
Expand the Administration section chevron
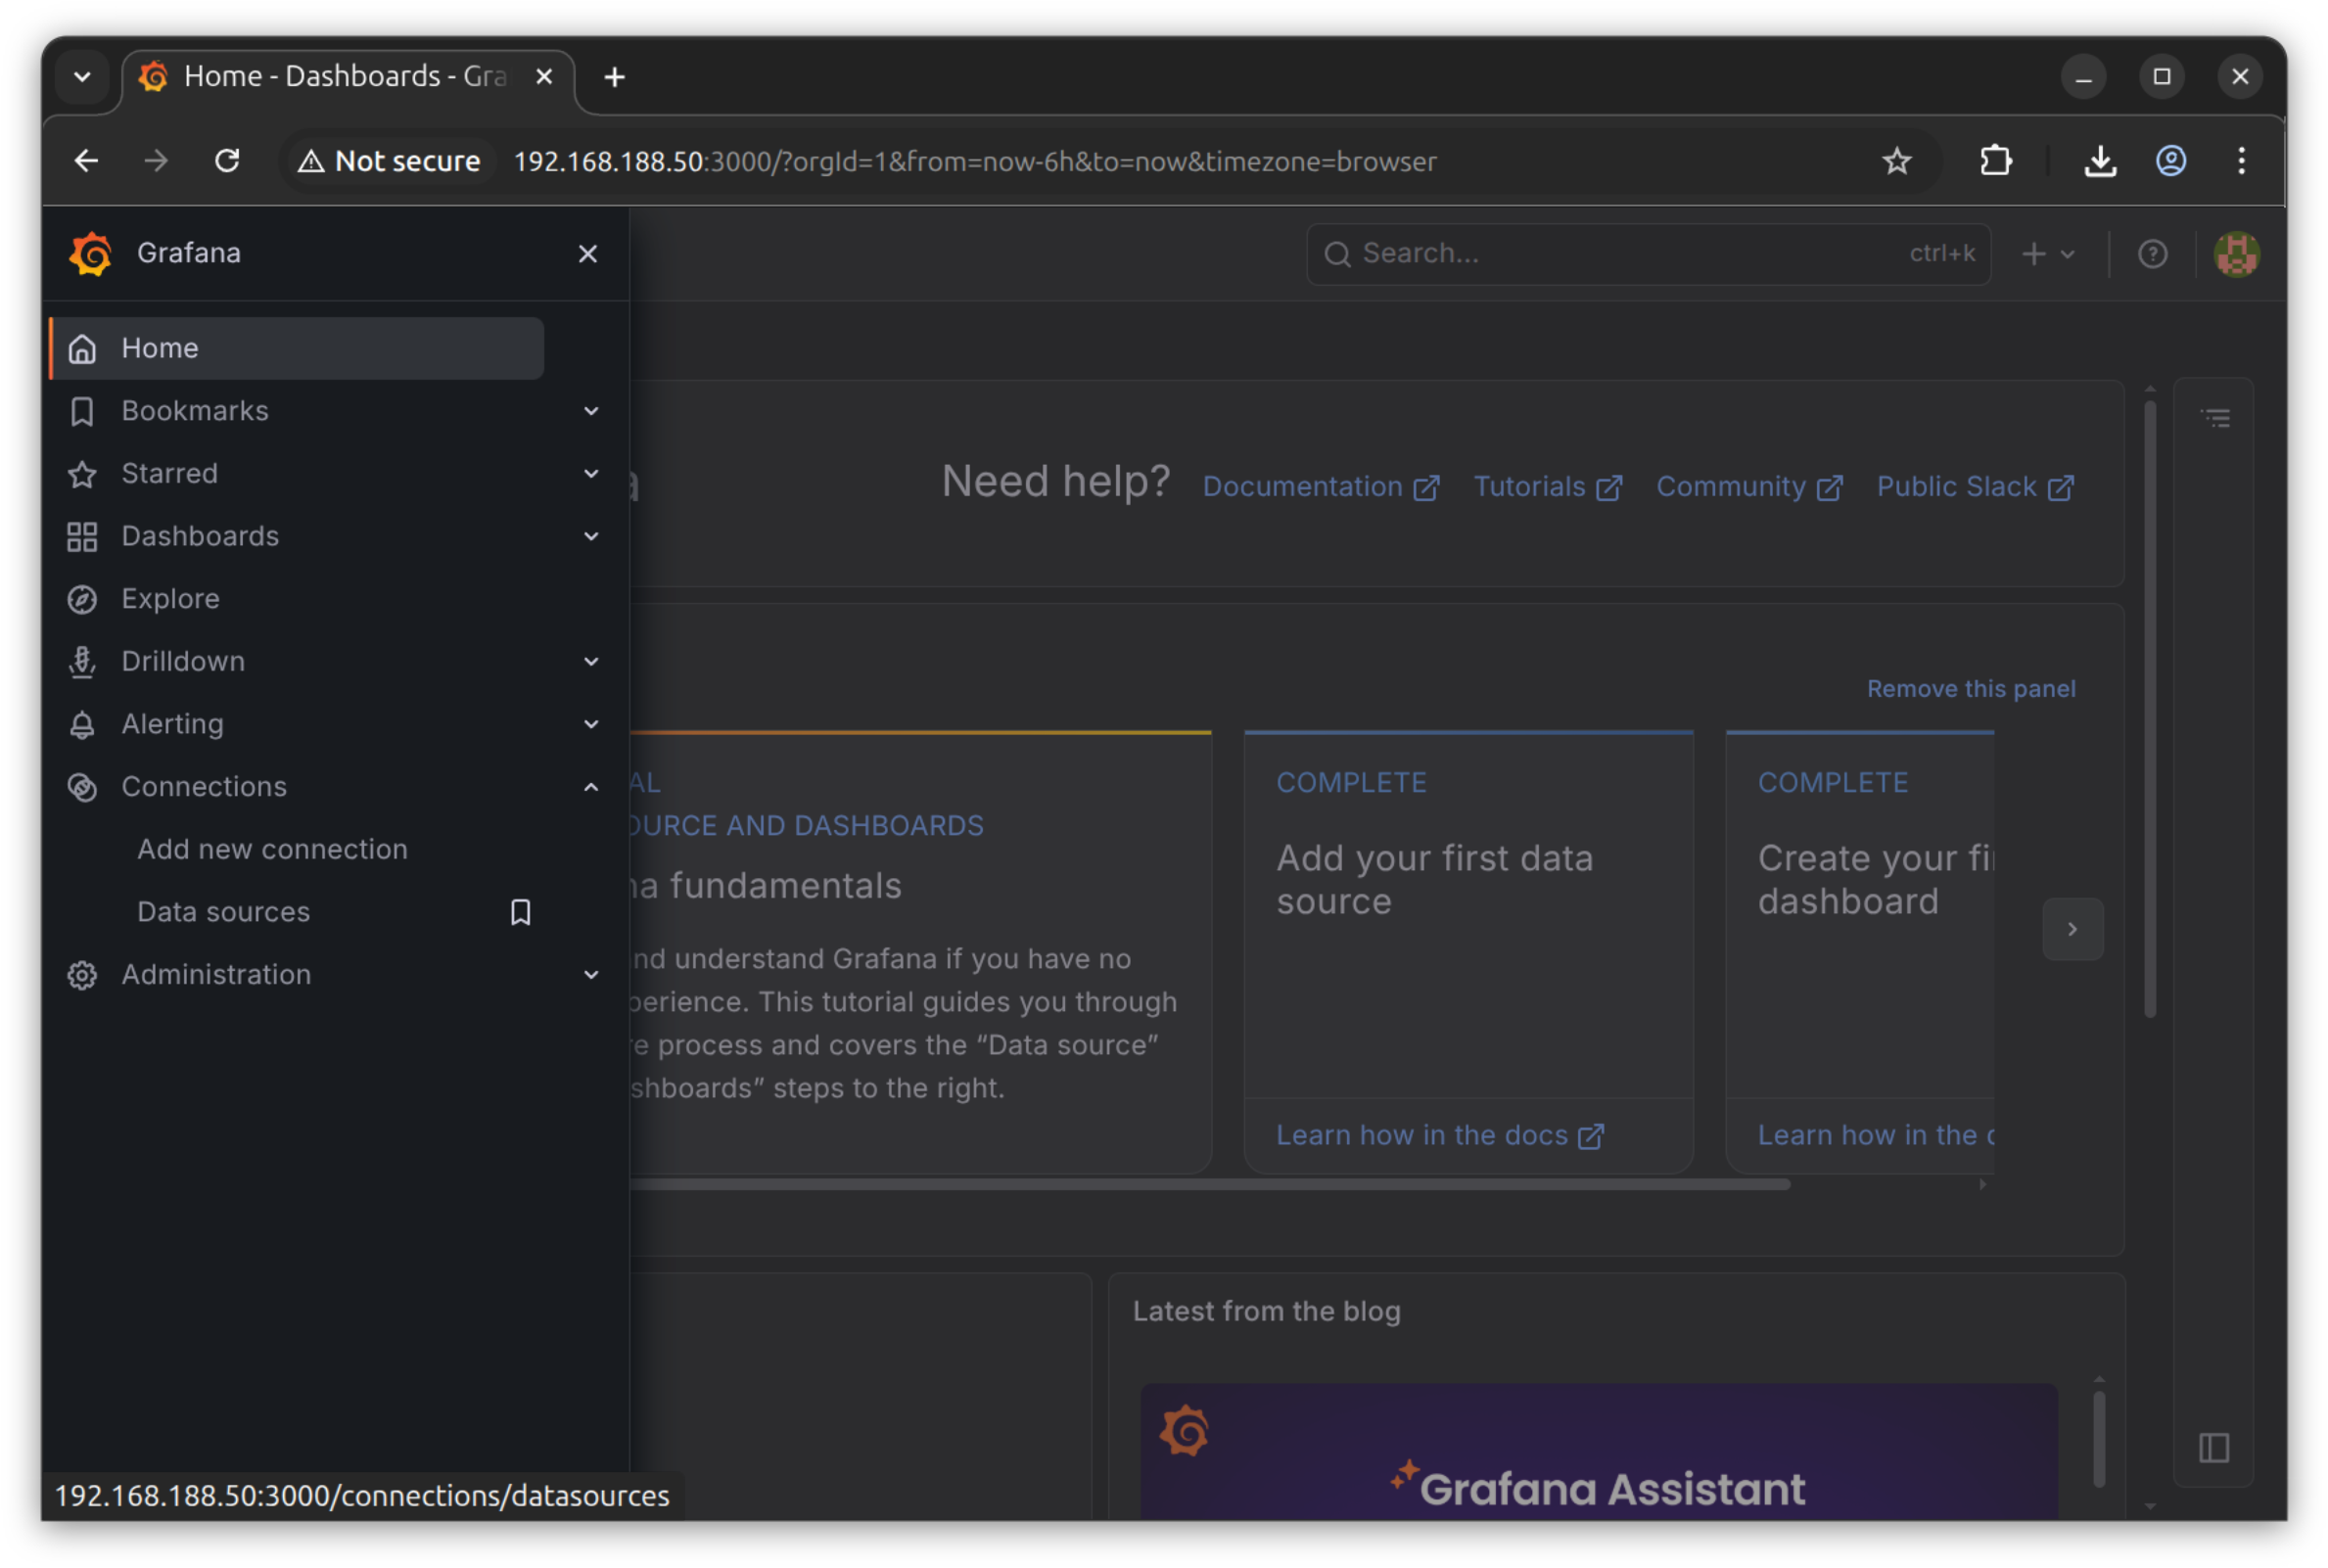[x=591, y=975]
